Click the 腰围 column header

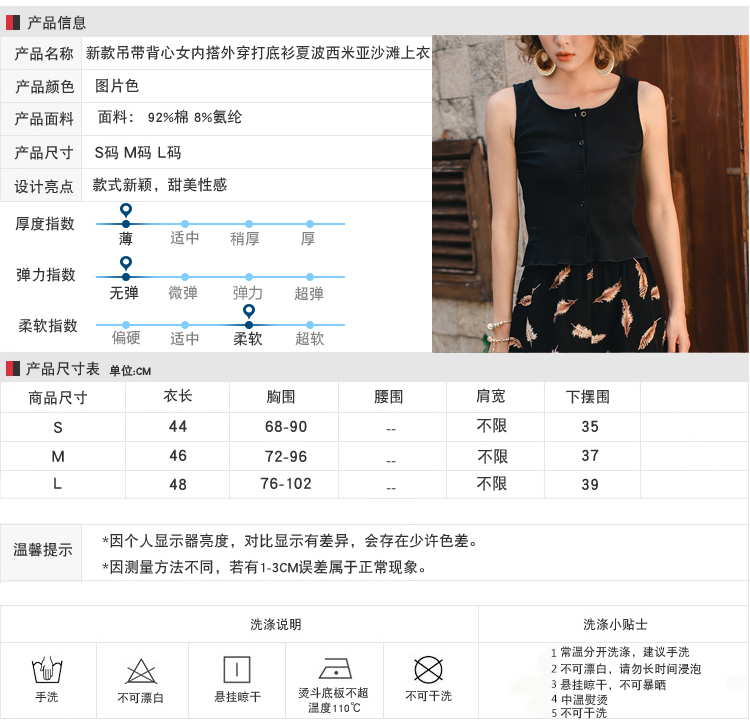point(388,396)
